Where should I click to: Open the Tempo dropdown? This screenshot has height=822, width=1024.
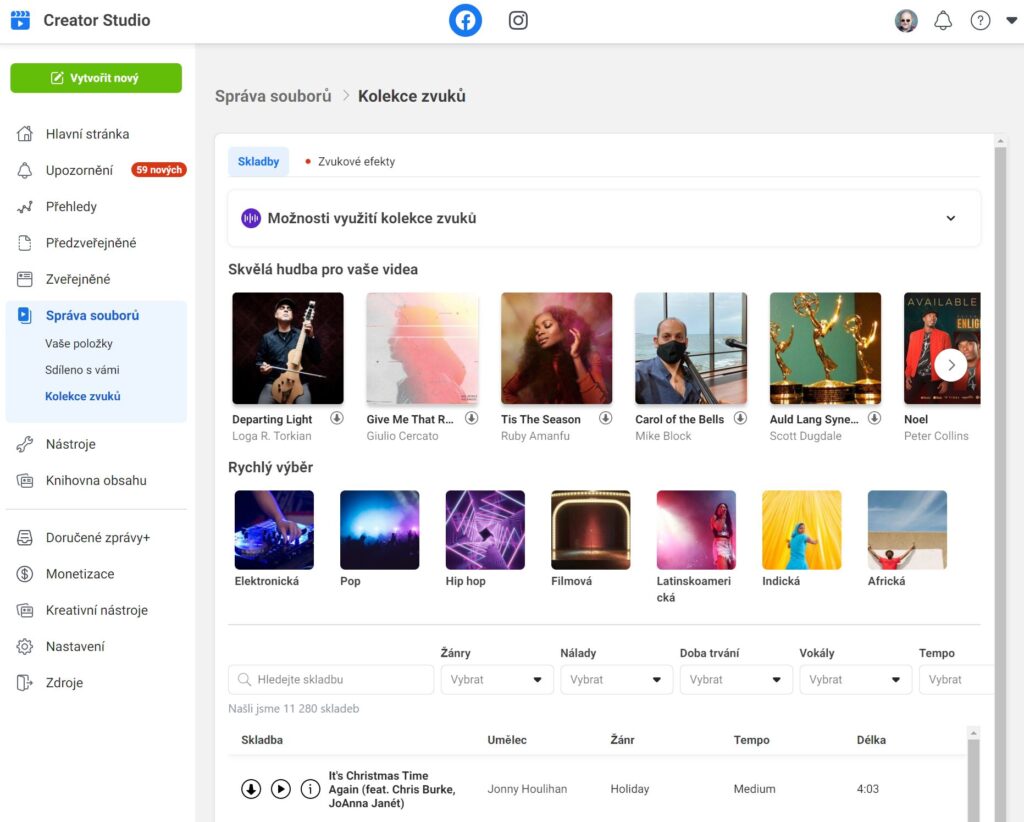(956, 680)
